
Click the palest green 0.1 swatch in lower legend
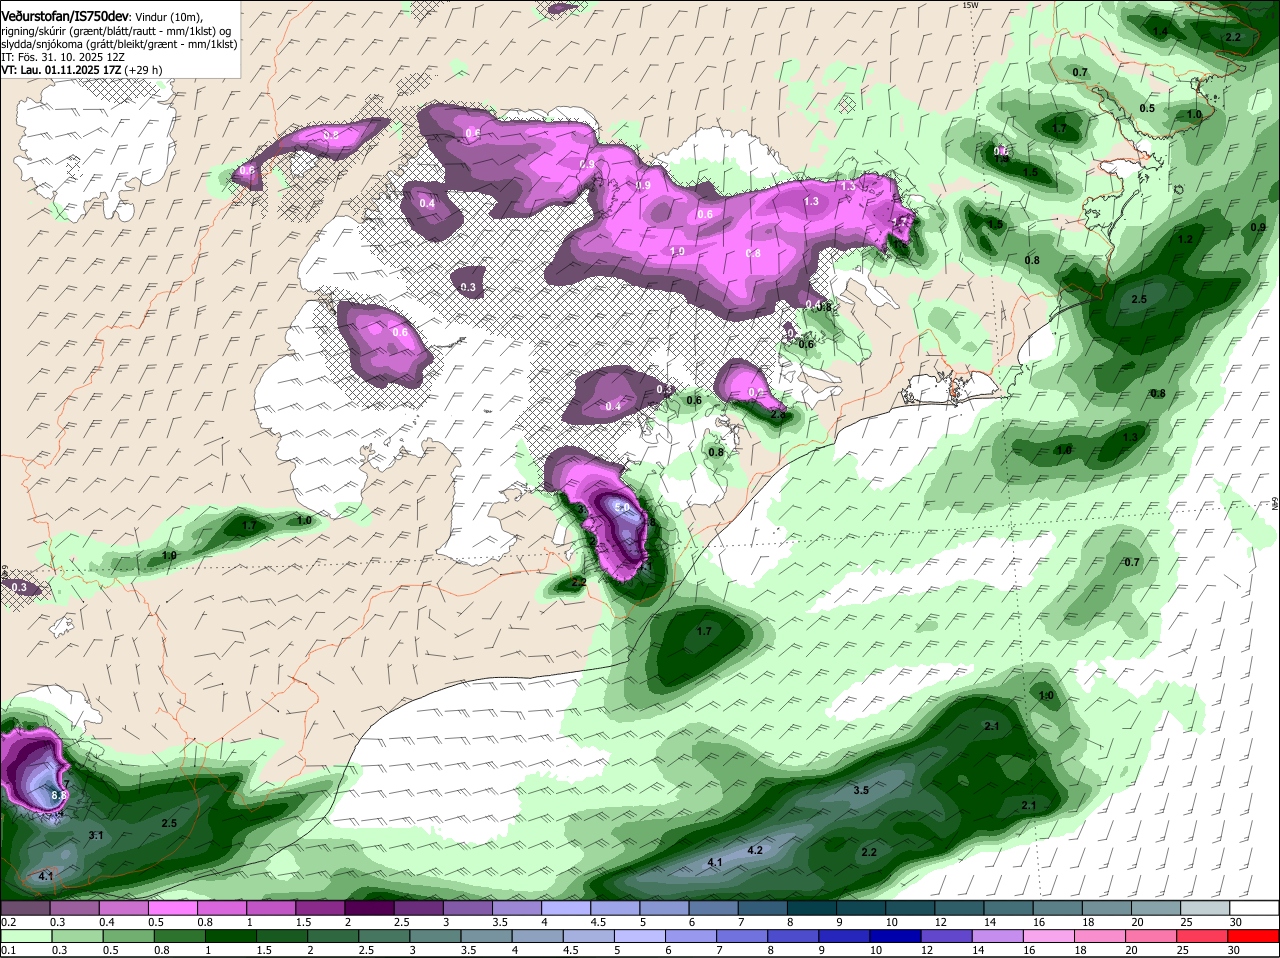[x=27, y=936]
